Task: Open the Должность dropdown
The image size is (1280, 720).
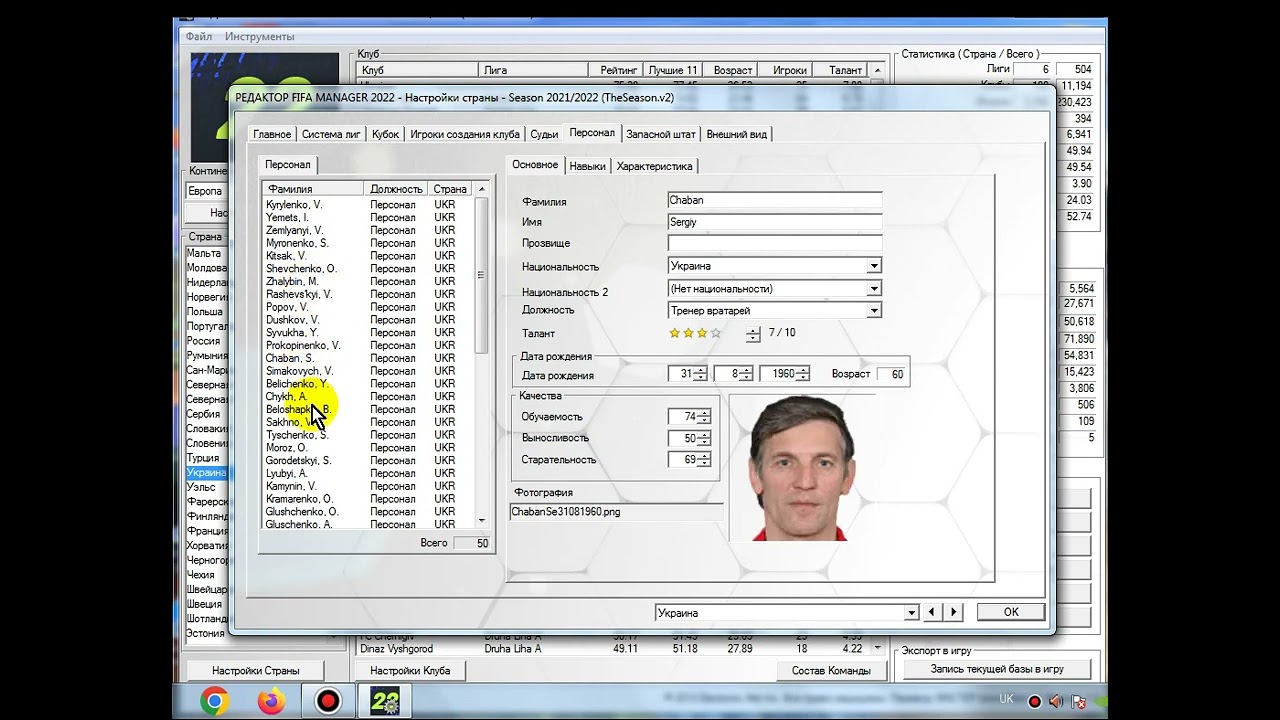Action: pyautogui.click(x=874, y=311)
